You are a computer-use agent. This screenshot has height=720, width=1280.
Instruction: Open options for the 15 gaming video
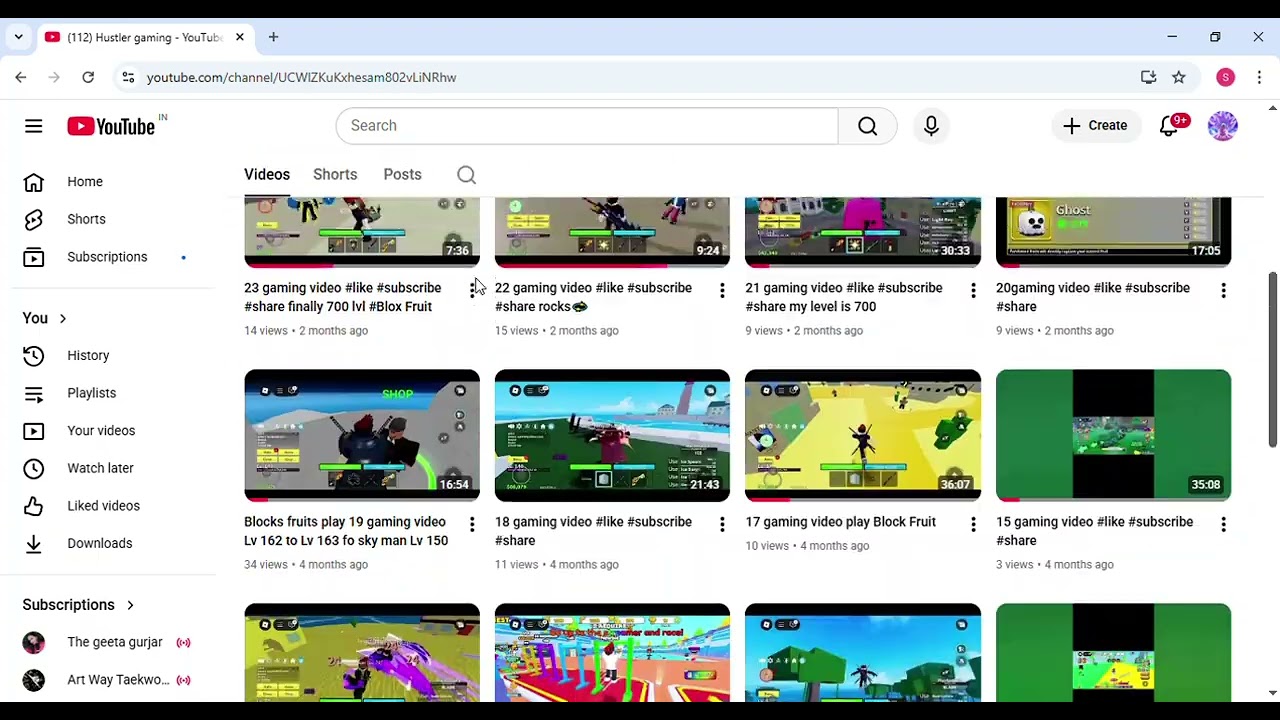tap(1223, 524)
